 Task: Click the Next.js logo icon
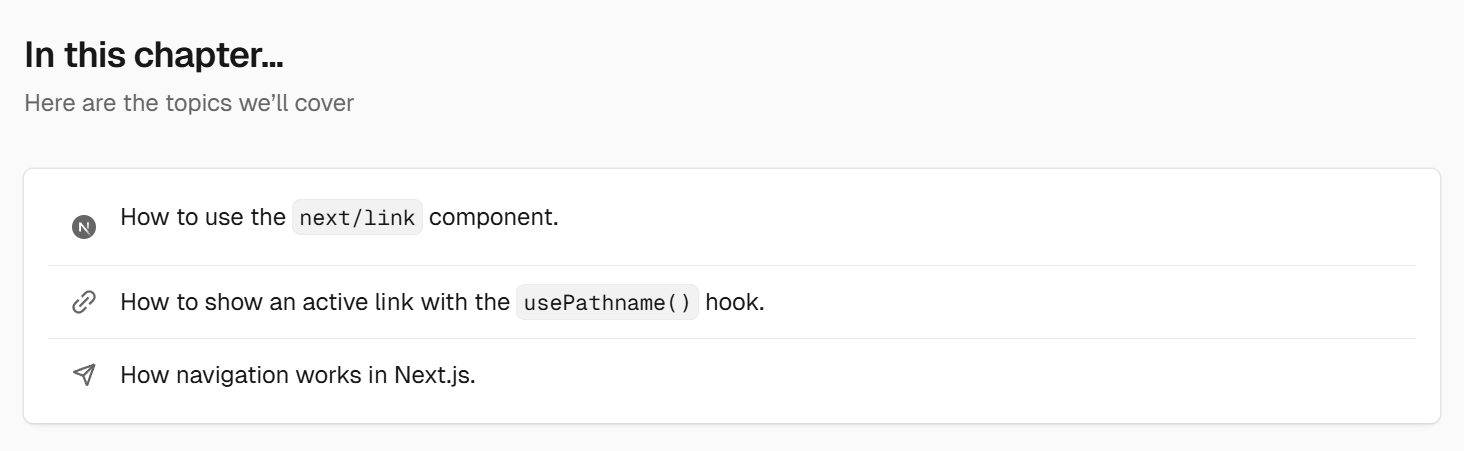(x=84, y=227)
